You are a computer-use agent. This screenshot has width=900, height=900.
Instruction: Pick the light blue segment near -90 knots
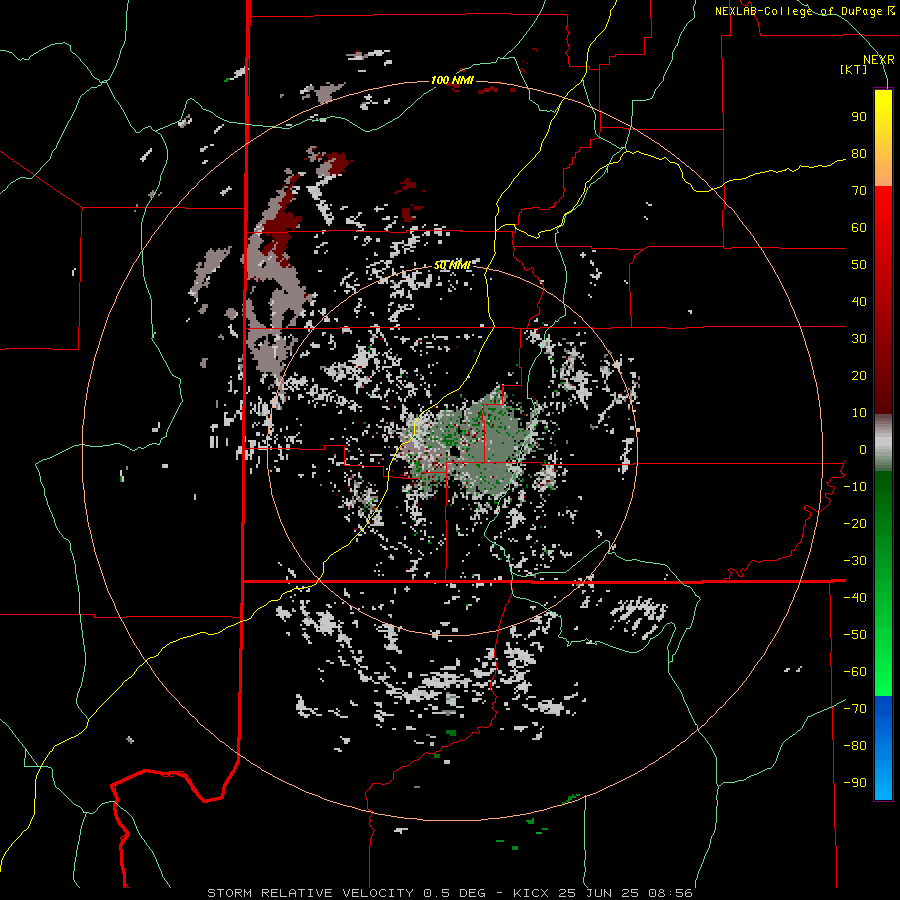point(883,781)
